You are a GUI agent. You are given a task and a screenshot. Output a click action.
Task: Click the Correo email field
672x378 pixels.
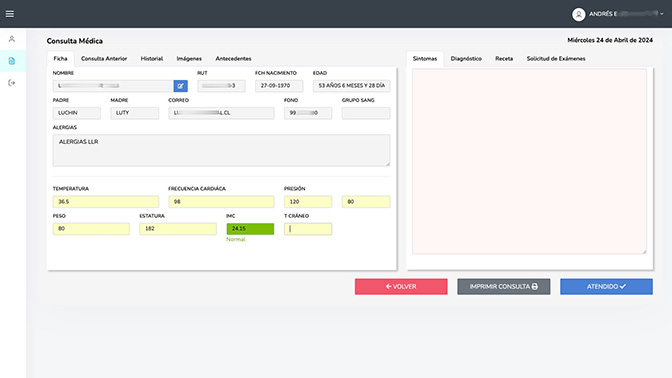(x=221, y=113)
